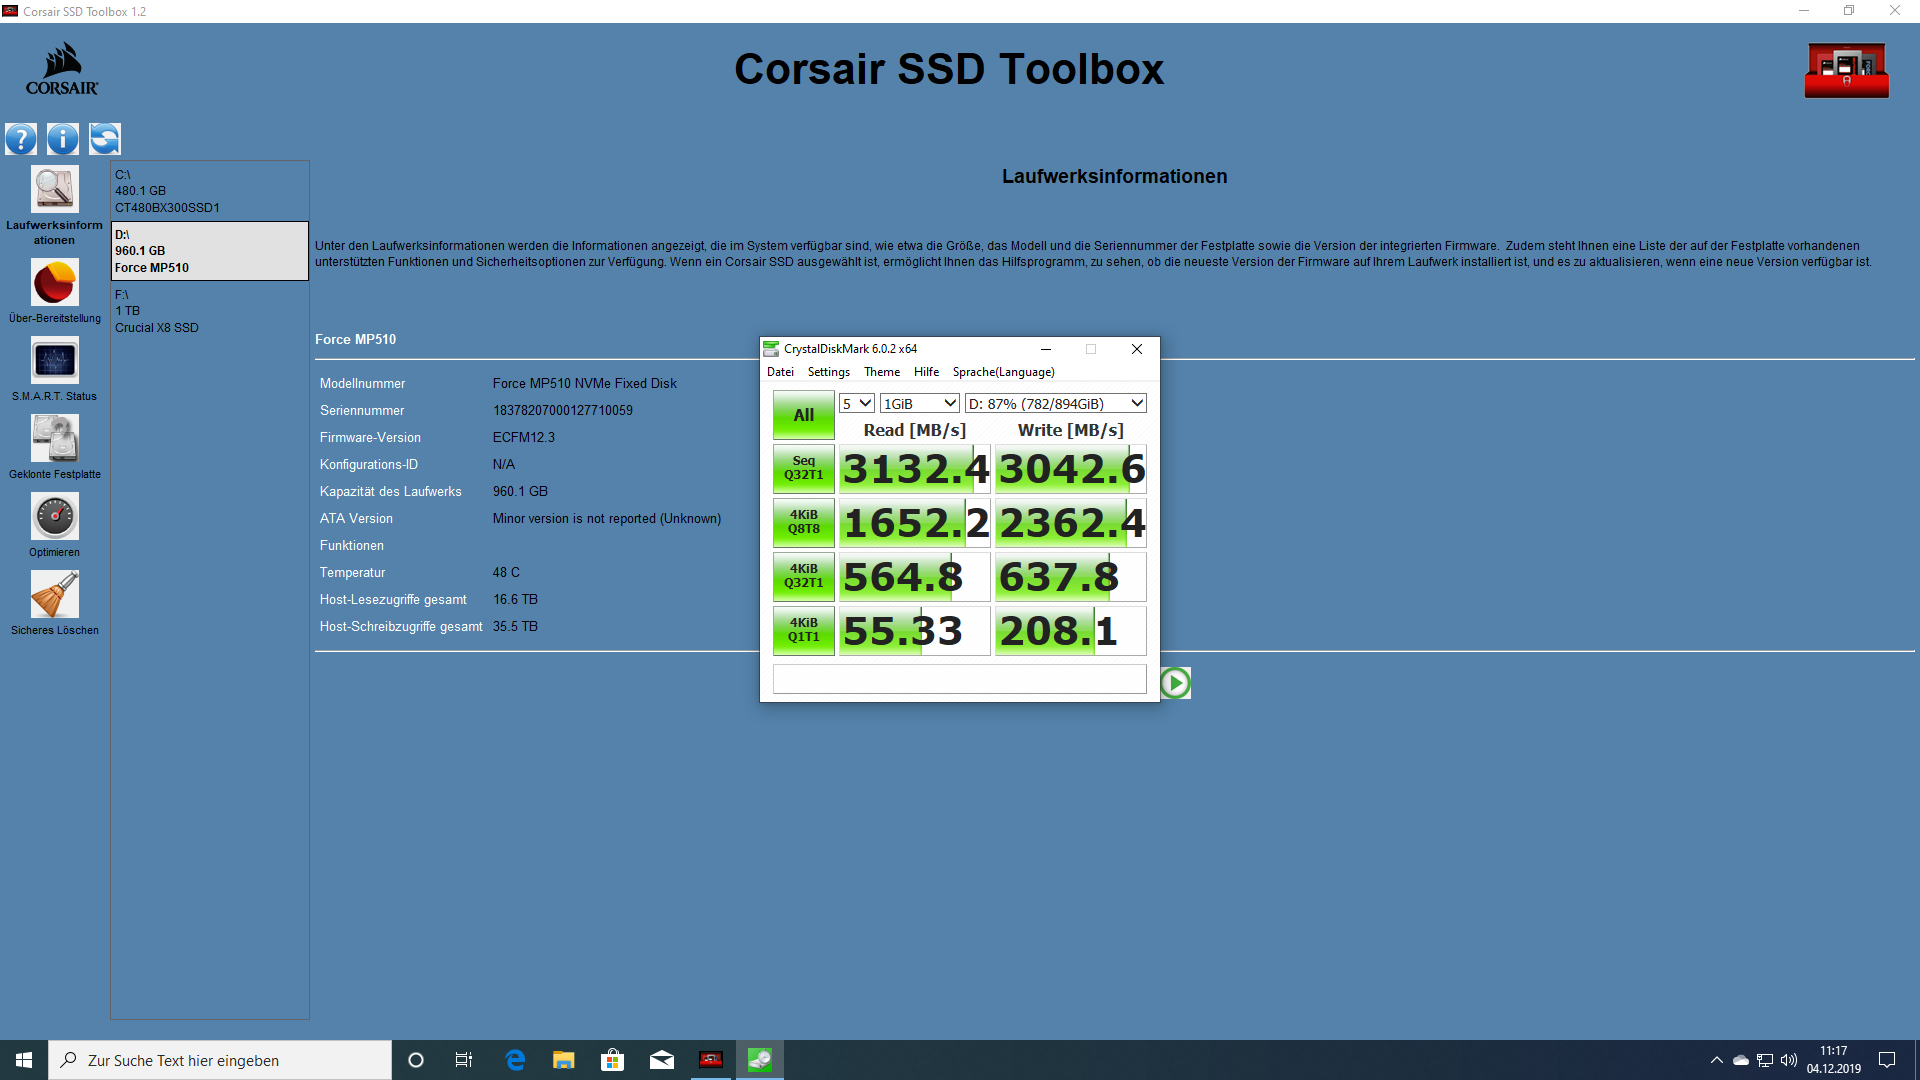Click the help question mark icon

pos(20,139)
